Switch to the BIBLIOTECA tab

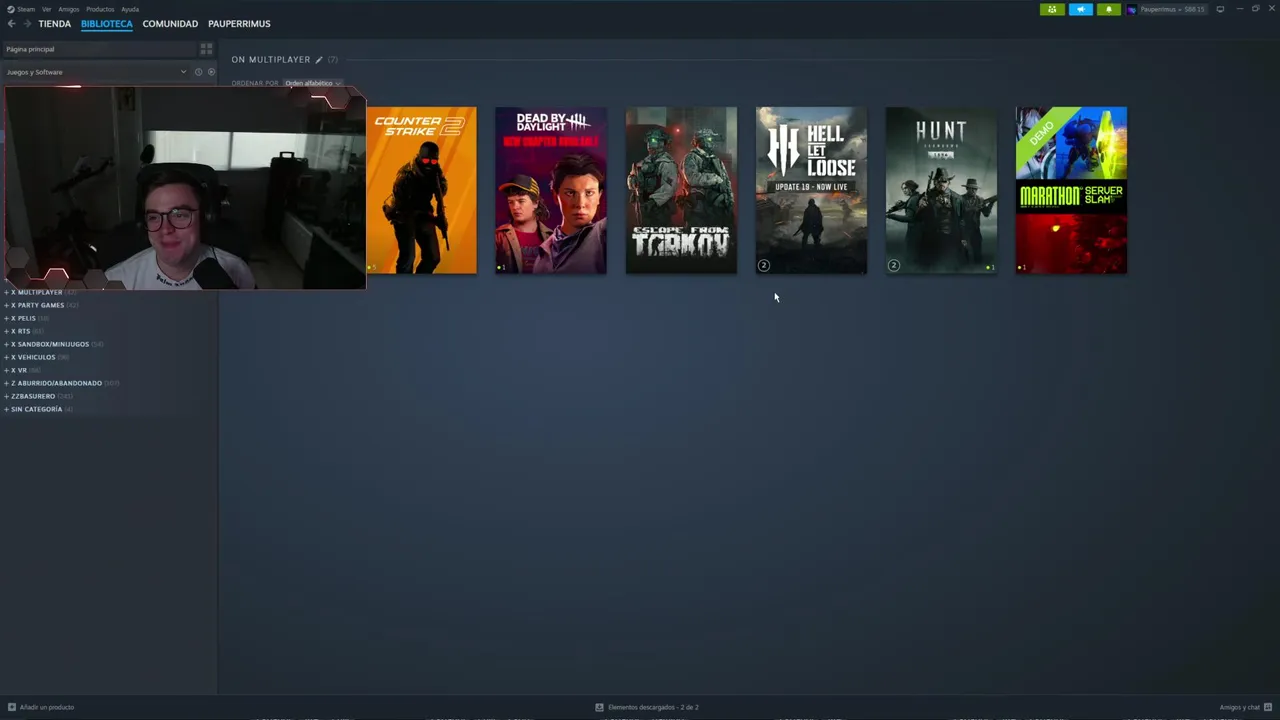107,24
